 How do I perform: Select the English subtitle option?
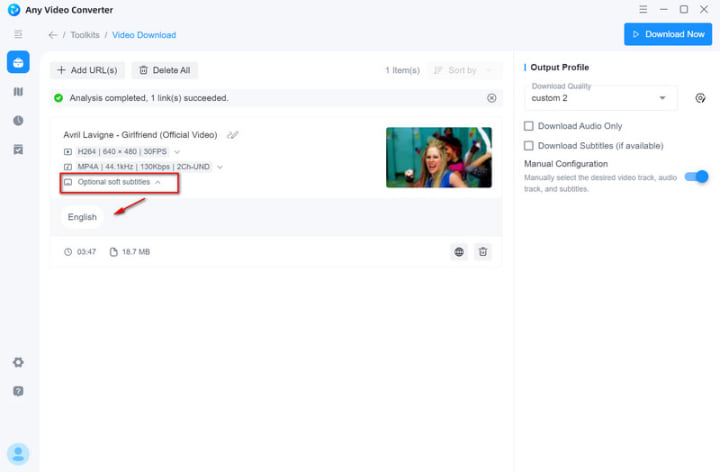(x=82, y=217)
